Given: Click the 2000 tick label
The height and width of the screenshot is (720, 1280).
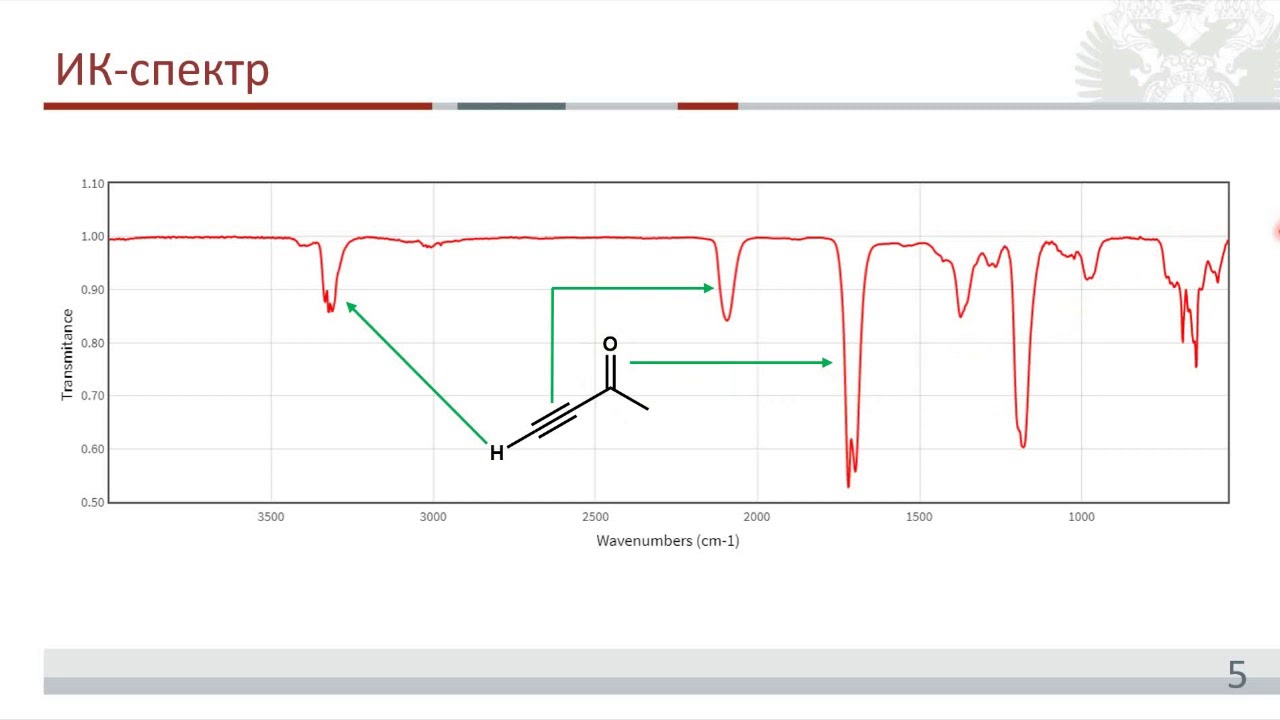Looking at the screenshot, I should click(x=757, y=517).
